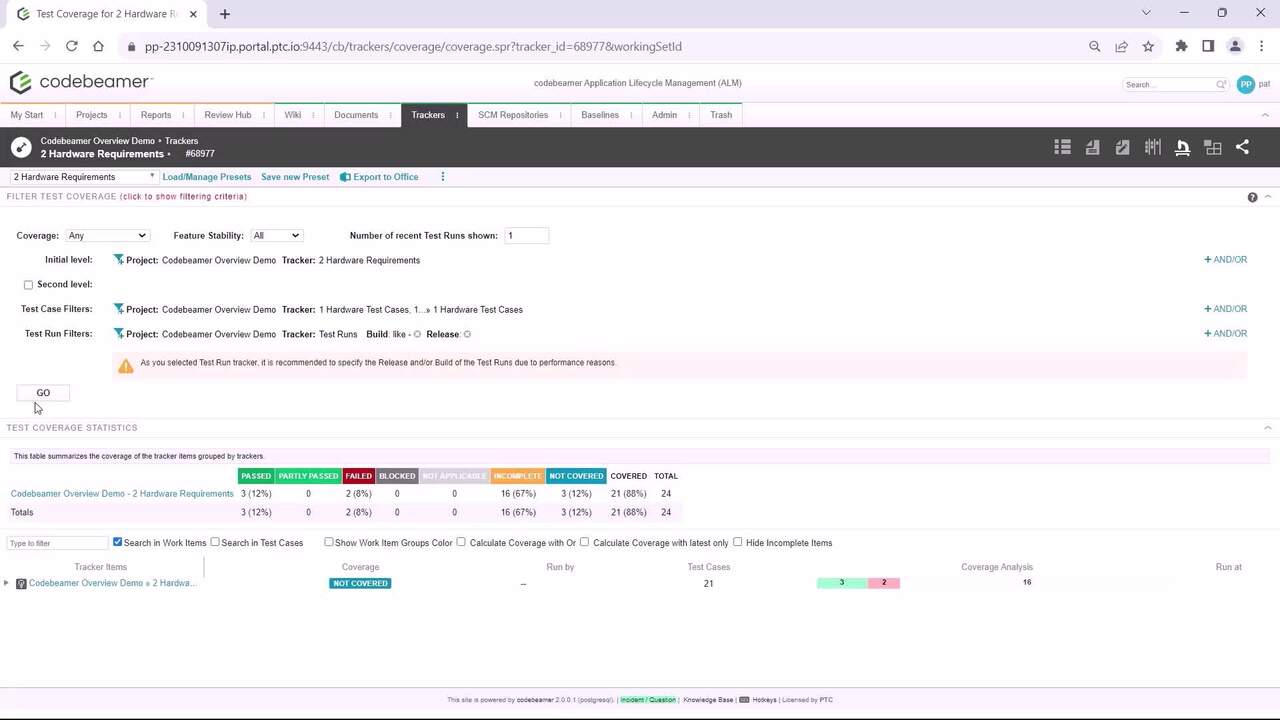Add AND/OR to Test Case Filters

pyautogui.click(x=1226, y=309)
